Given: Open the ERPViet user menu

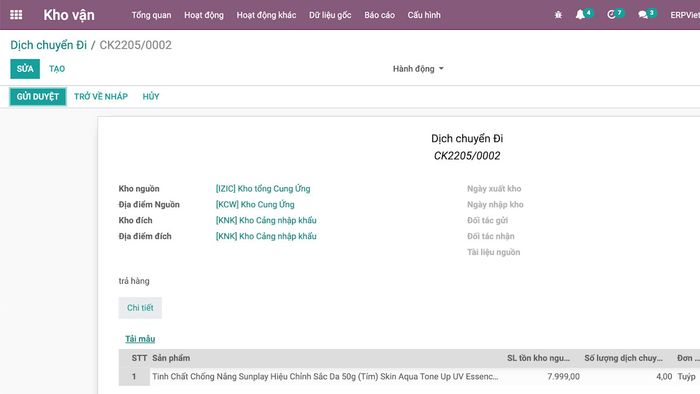Looking at the screenshot, I should click(685, 15).
